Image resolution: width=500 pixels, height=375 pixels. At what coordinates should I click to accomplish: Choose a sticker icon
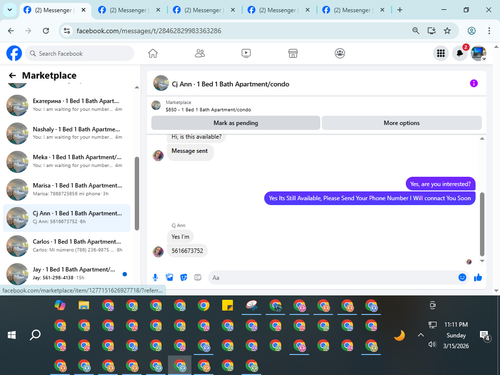184,277
